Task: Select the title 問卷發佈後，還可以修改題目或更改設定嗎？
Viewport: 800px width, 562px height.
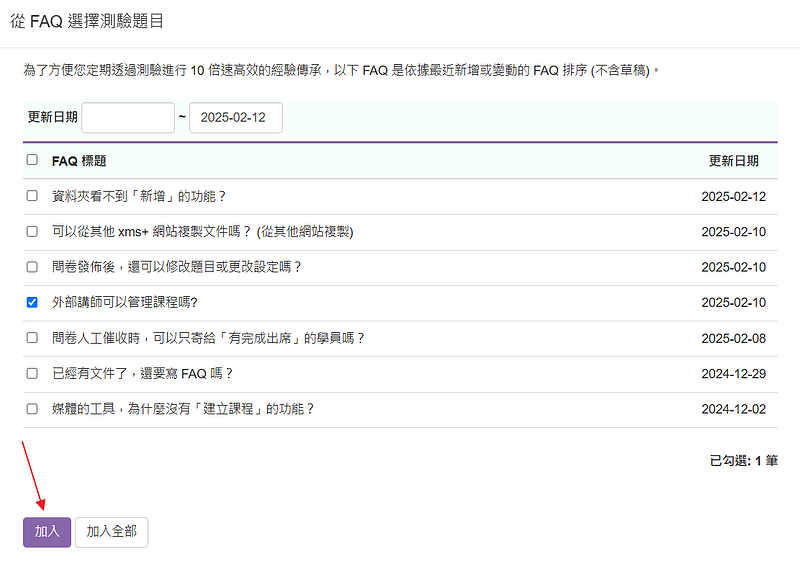Action: (177, 267)
